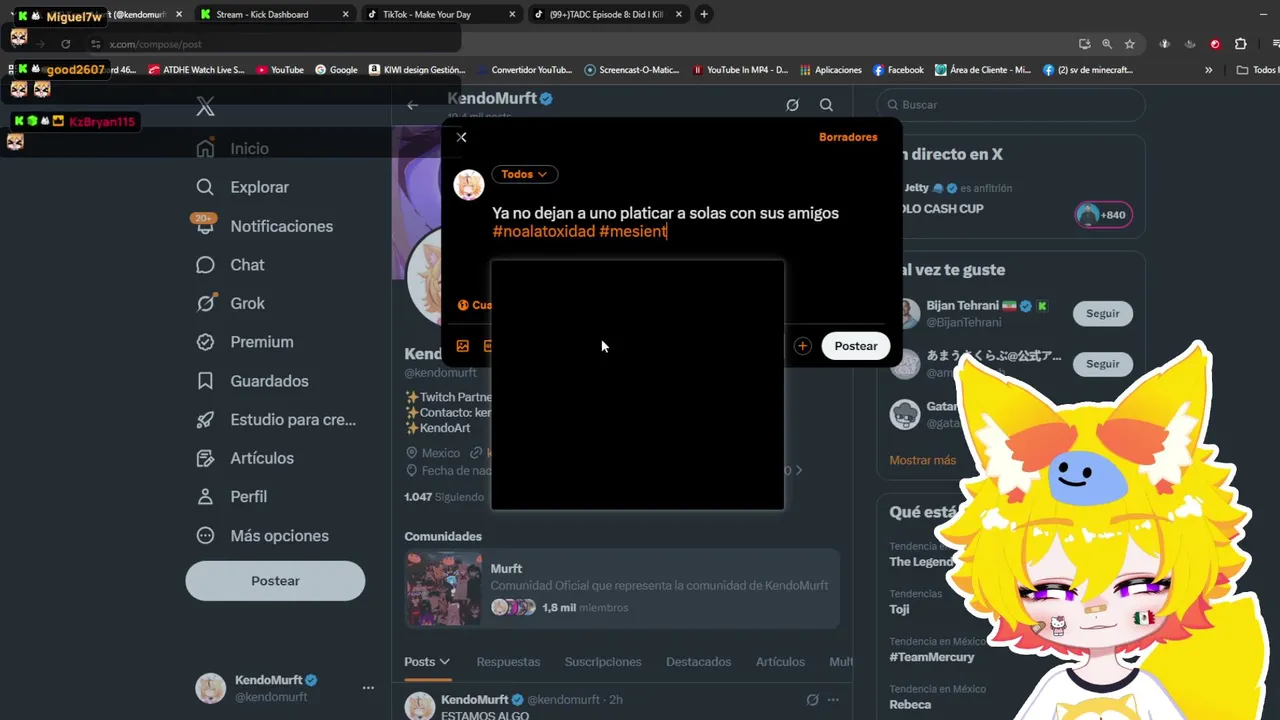Viewport: 1280px width, 720px height.
Task: Open more options on ESTAMOS AI GO post
Action: [x=833, y=700]
